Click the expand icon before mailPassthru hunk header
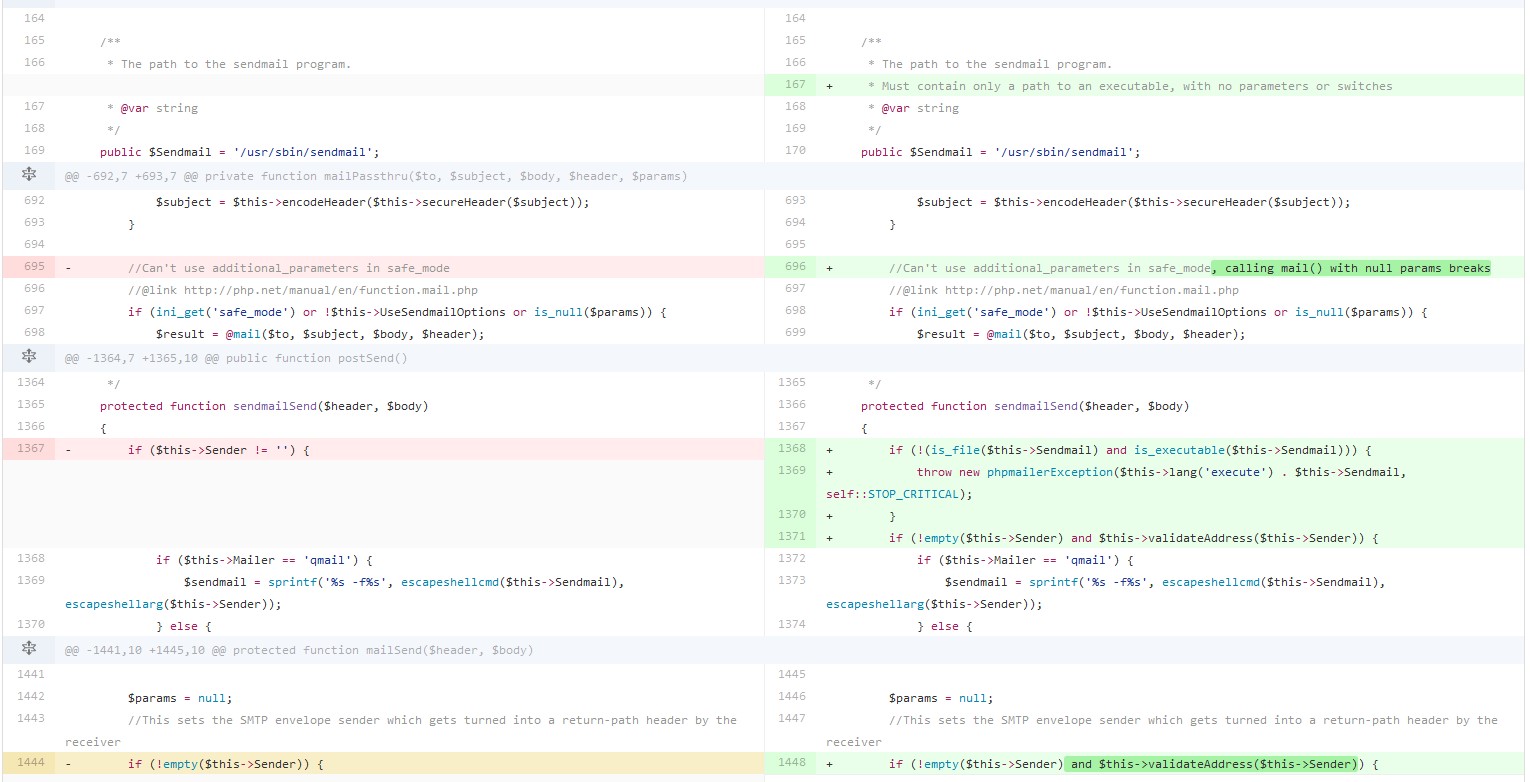1530x782 pixels. click(29, 174)
